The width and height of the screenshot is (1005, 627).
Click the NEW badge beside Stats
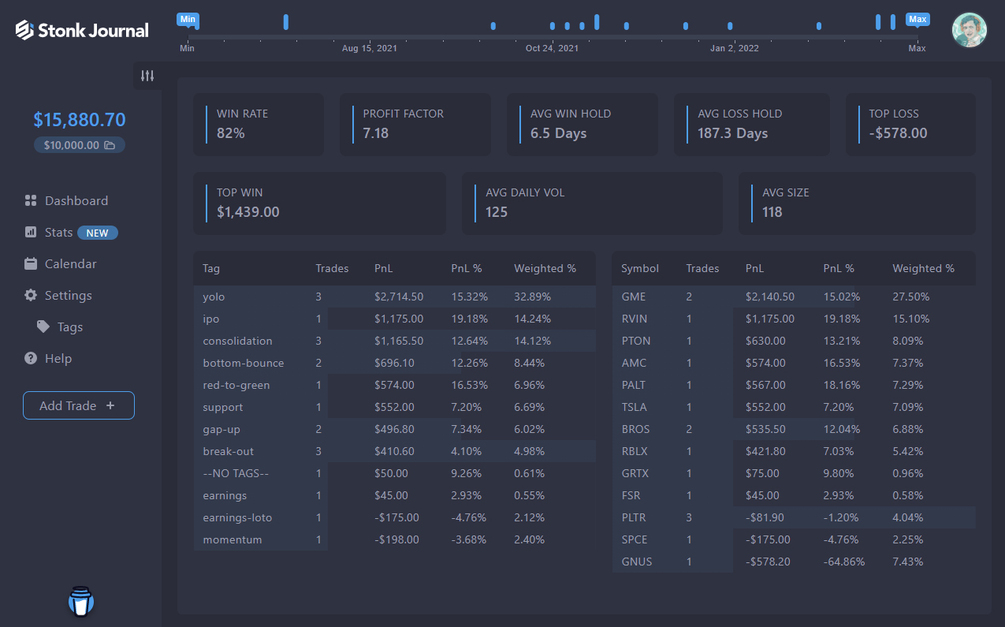(97, 233)
